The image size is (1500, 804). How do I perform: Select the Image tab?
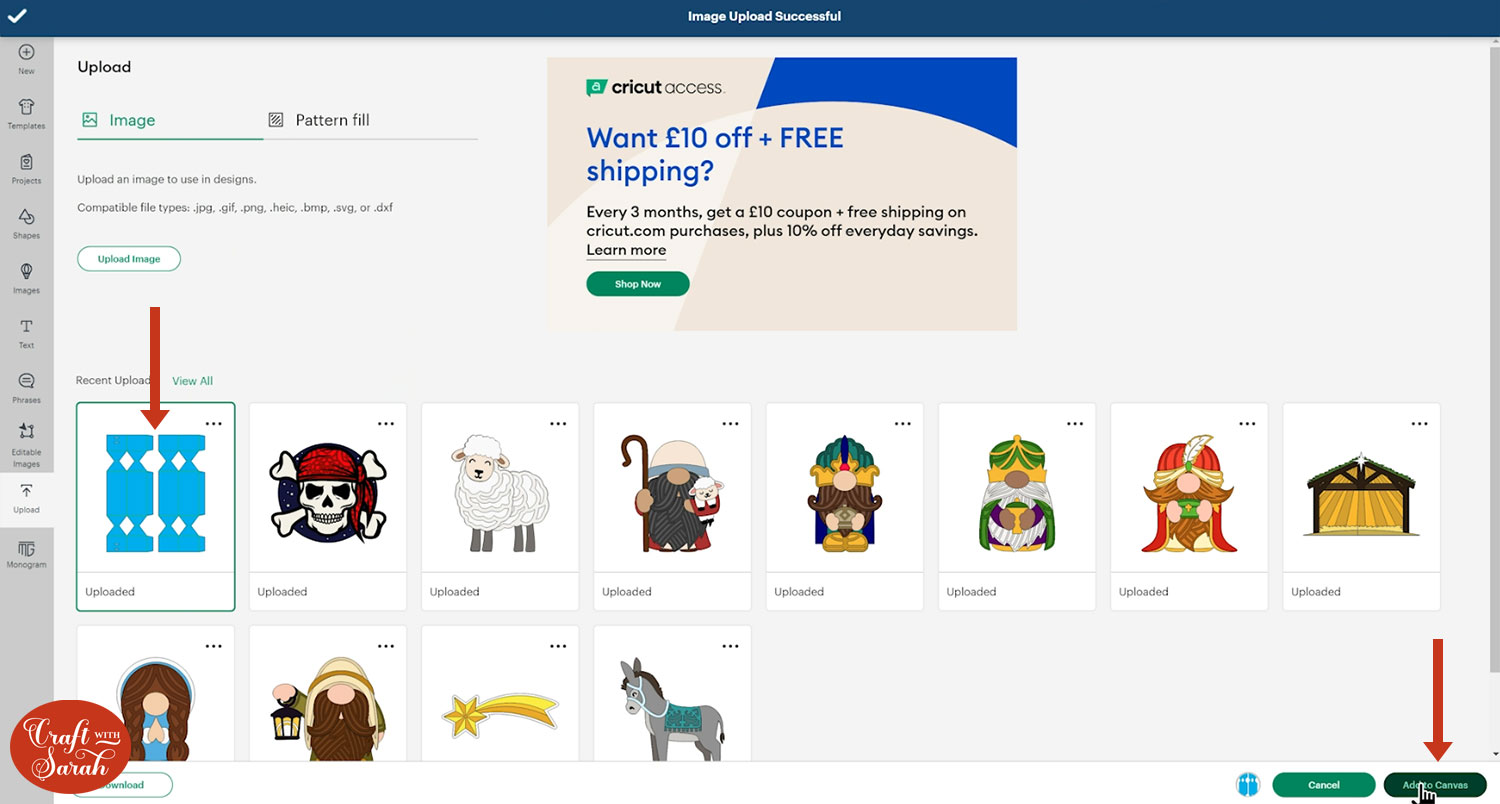tap(119, 120)
